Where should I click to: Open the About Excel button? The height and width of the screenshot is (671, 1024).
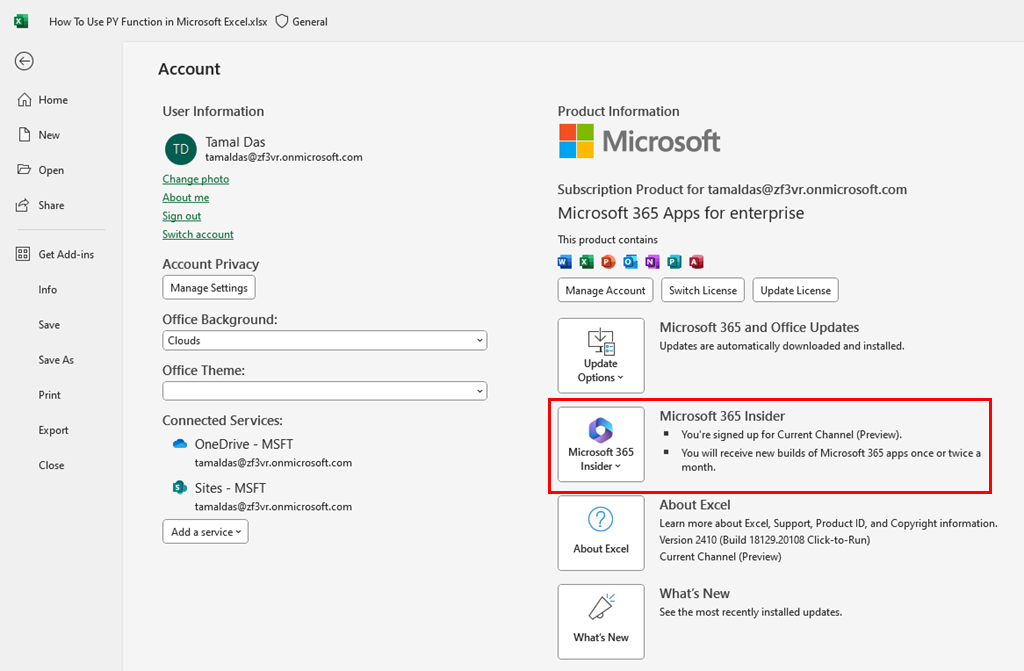601,533
